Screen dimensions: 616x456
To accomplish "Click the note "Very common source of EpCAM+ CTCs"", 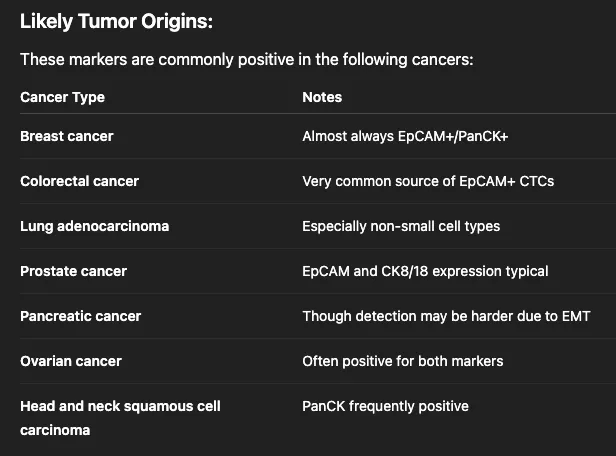I will click(428, 181).
